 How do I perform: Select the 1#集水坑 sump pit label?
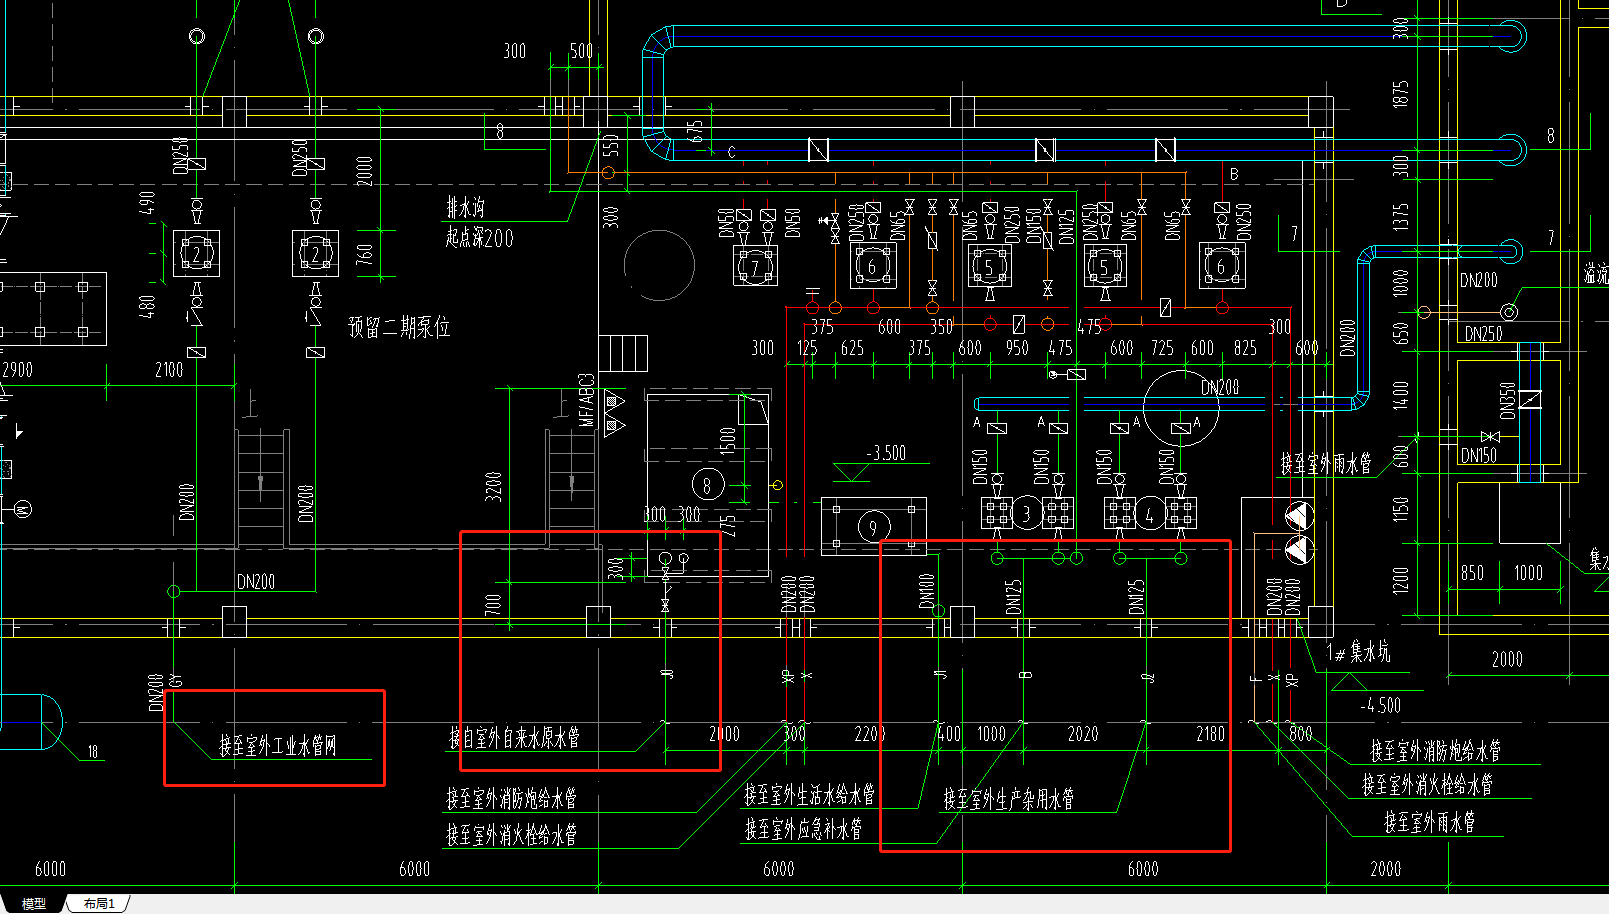(x=1358, y=652)
